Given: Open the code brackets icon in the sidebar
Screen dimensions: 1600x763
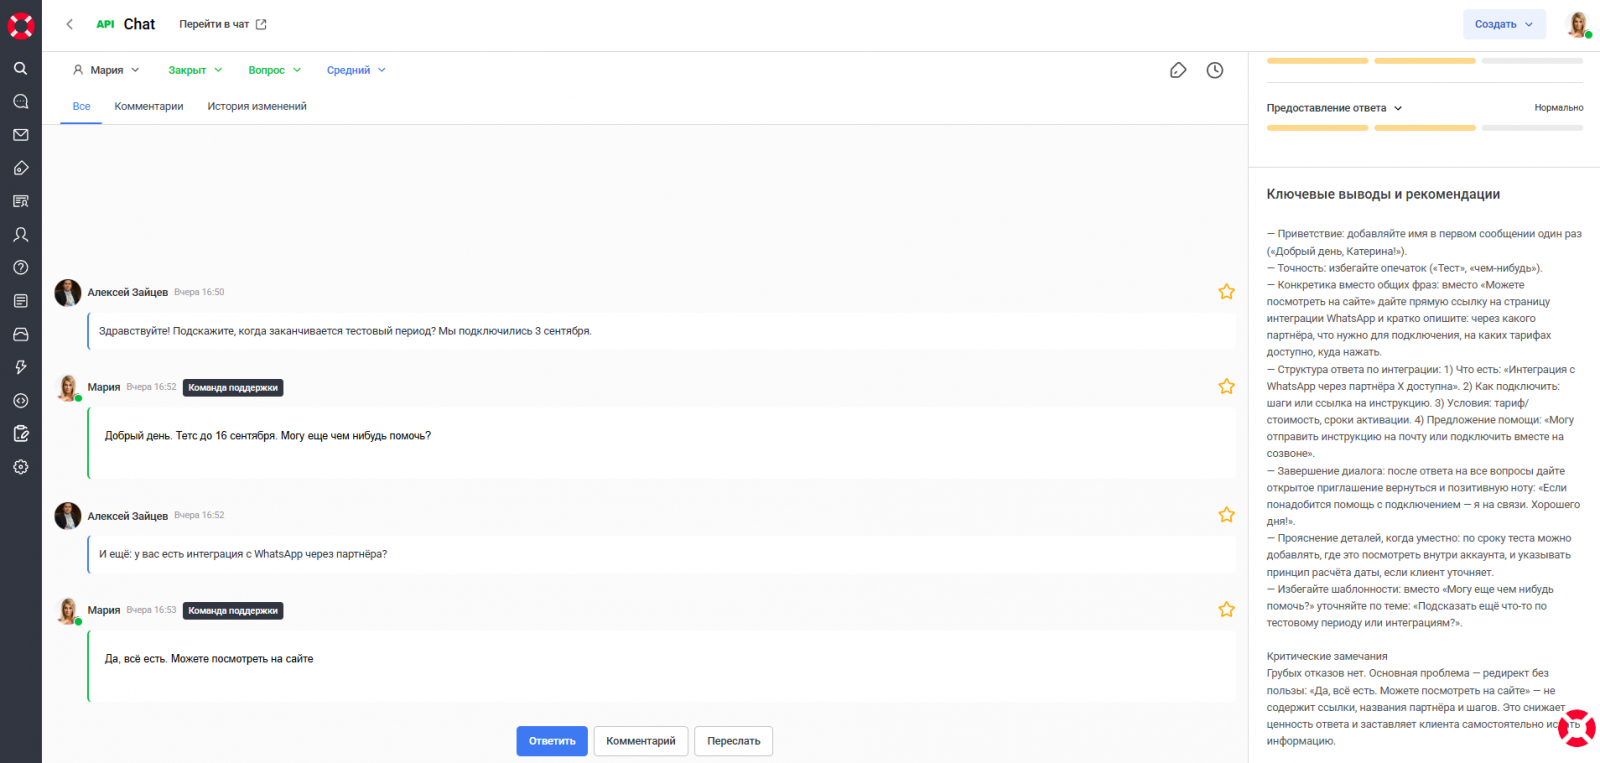Looking at the screenshot, I should [x=21, y=400].
